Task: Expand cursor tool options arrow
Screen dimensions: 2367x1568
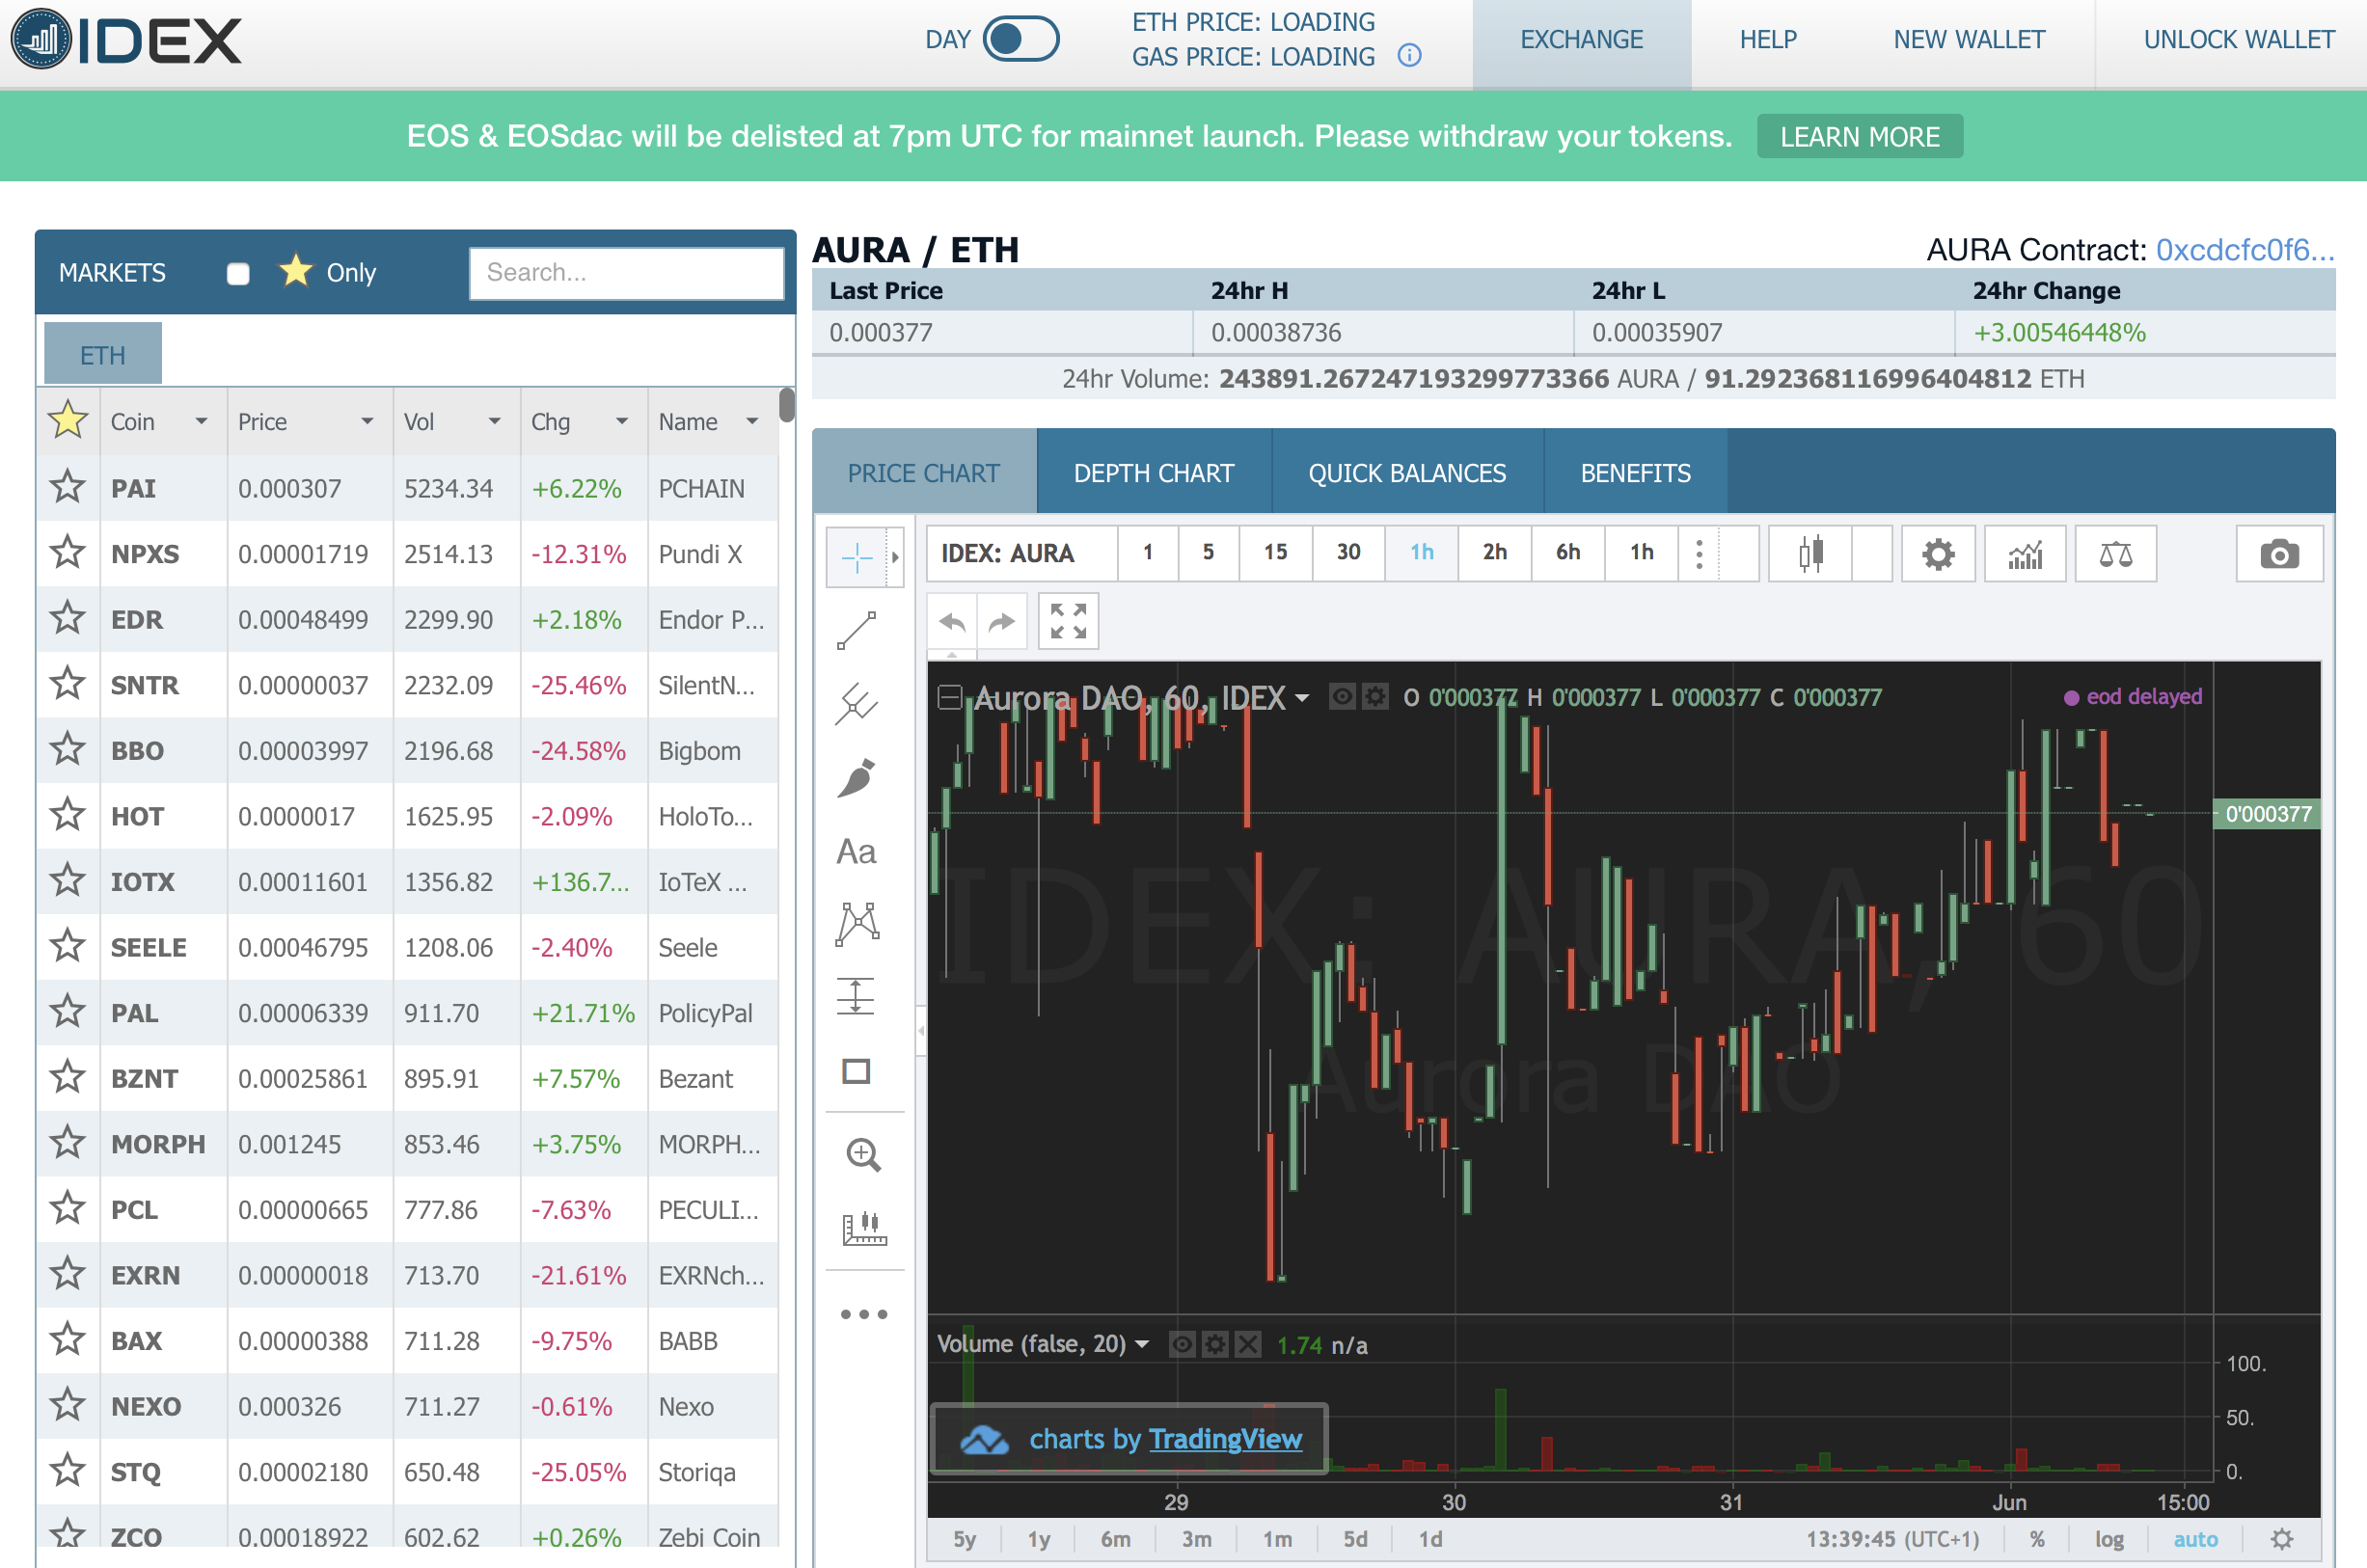Action: (x=895, y=557)
